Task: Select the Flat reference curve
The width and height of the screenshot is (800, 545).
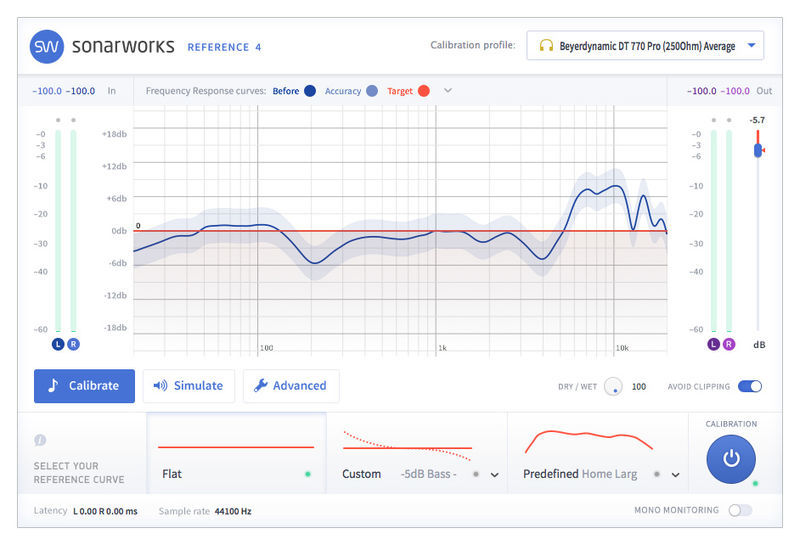Action: click(x=236, y=453)
